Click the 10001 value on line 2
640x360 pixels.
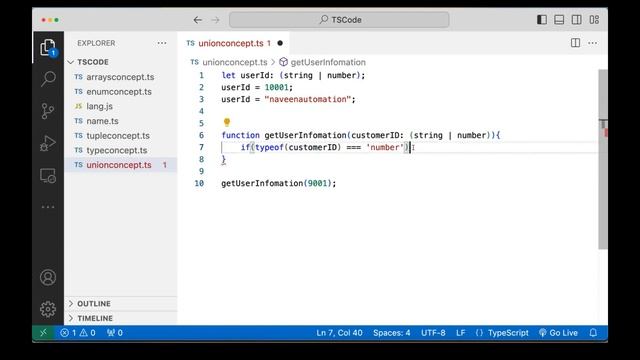276,87
